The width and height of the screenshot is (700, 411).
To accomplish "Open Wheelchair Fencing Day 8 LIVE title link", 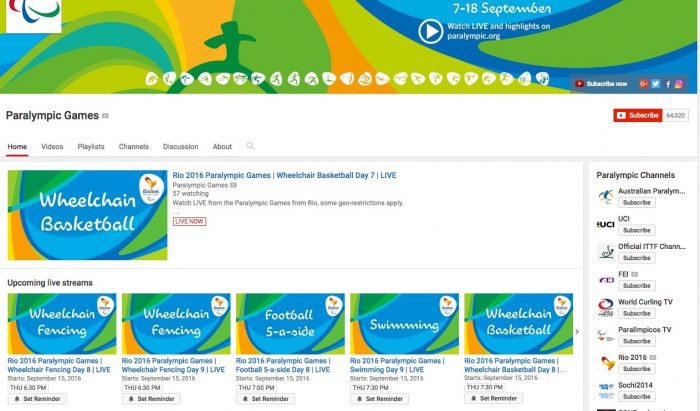I will coord(59,365).
